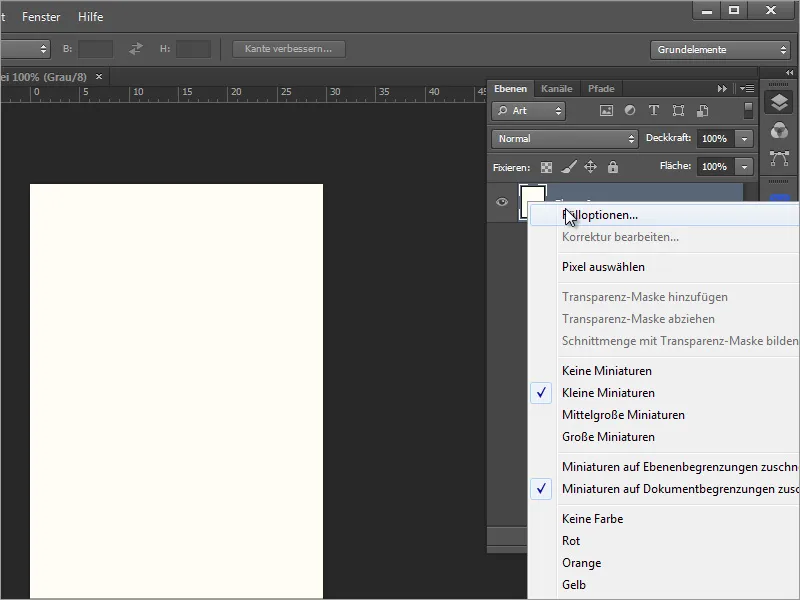Set layer color to Orange
This screenshot has height=600, width=800.
click(x=664, y=563)
